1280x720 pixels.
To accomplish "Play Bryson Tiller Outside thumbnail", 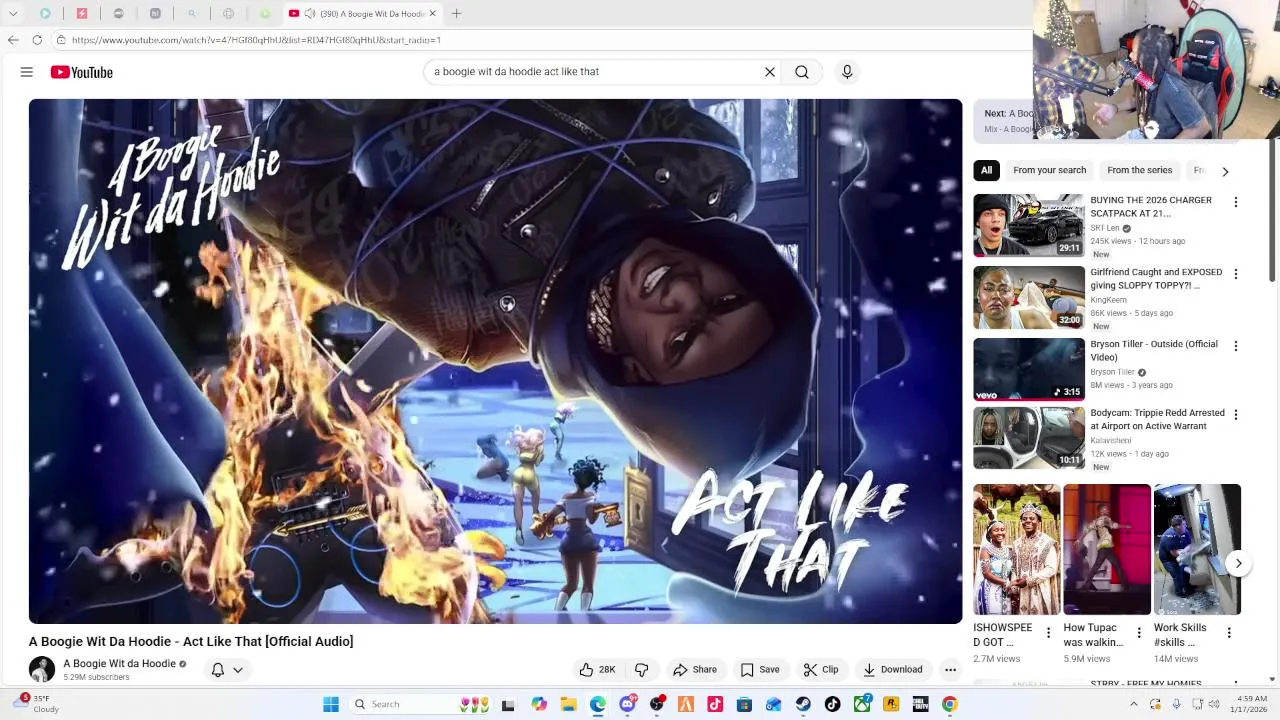I will [1029, 369].
